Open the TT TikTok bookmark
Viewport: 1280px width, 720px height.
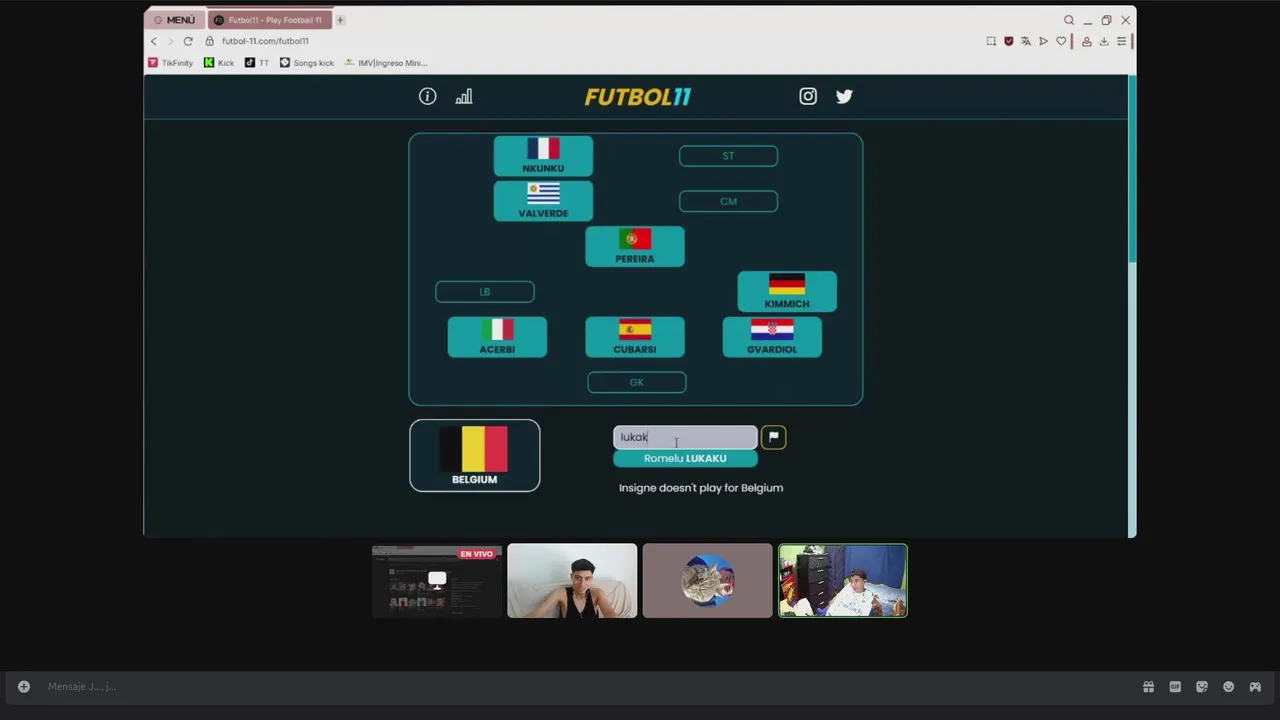coord(257,63)
